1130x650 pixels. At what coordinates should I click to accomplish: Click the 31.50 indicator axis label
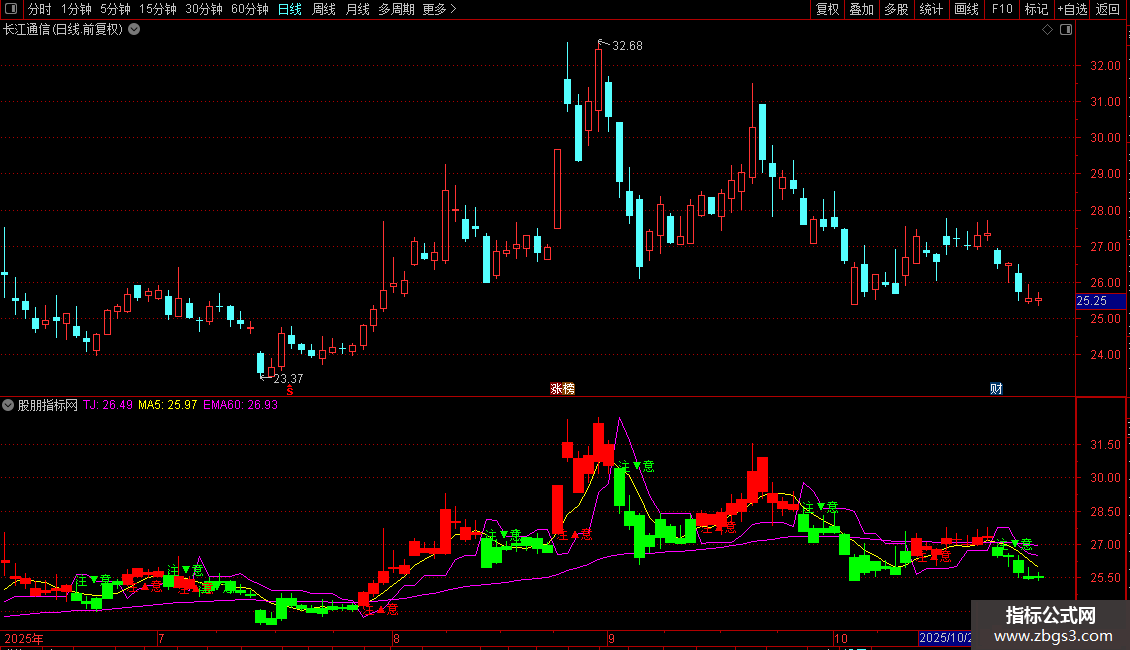pyautogui.click(x=1105, y=445)
